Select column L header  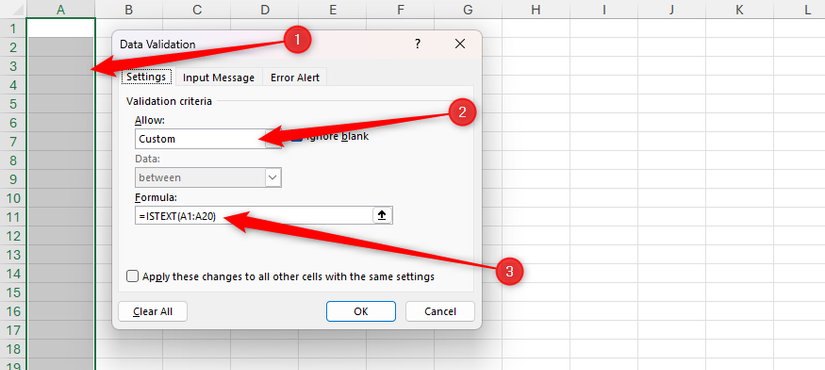(x=800, y=9)
